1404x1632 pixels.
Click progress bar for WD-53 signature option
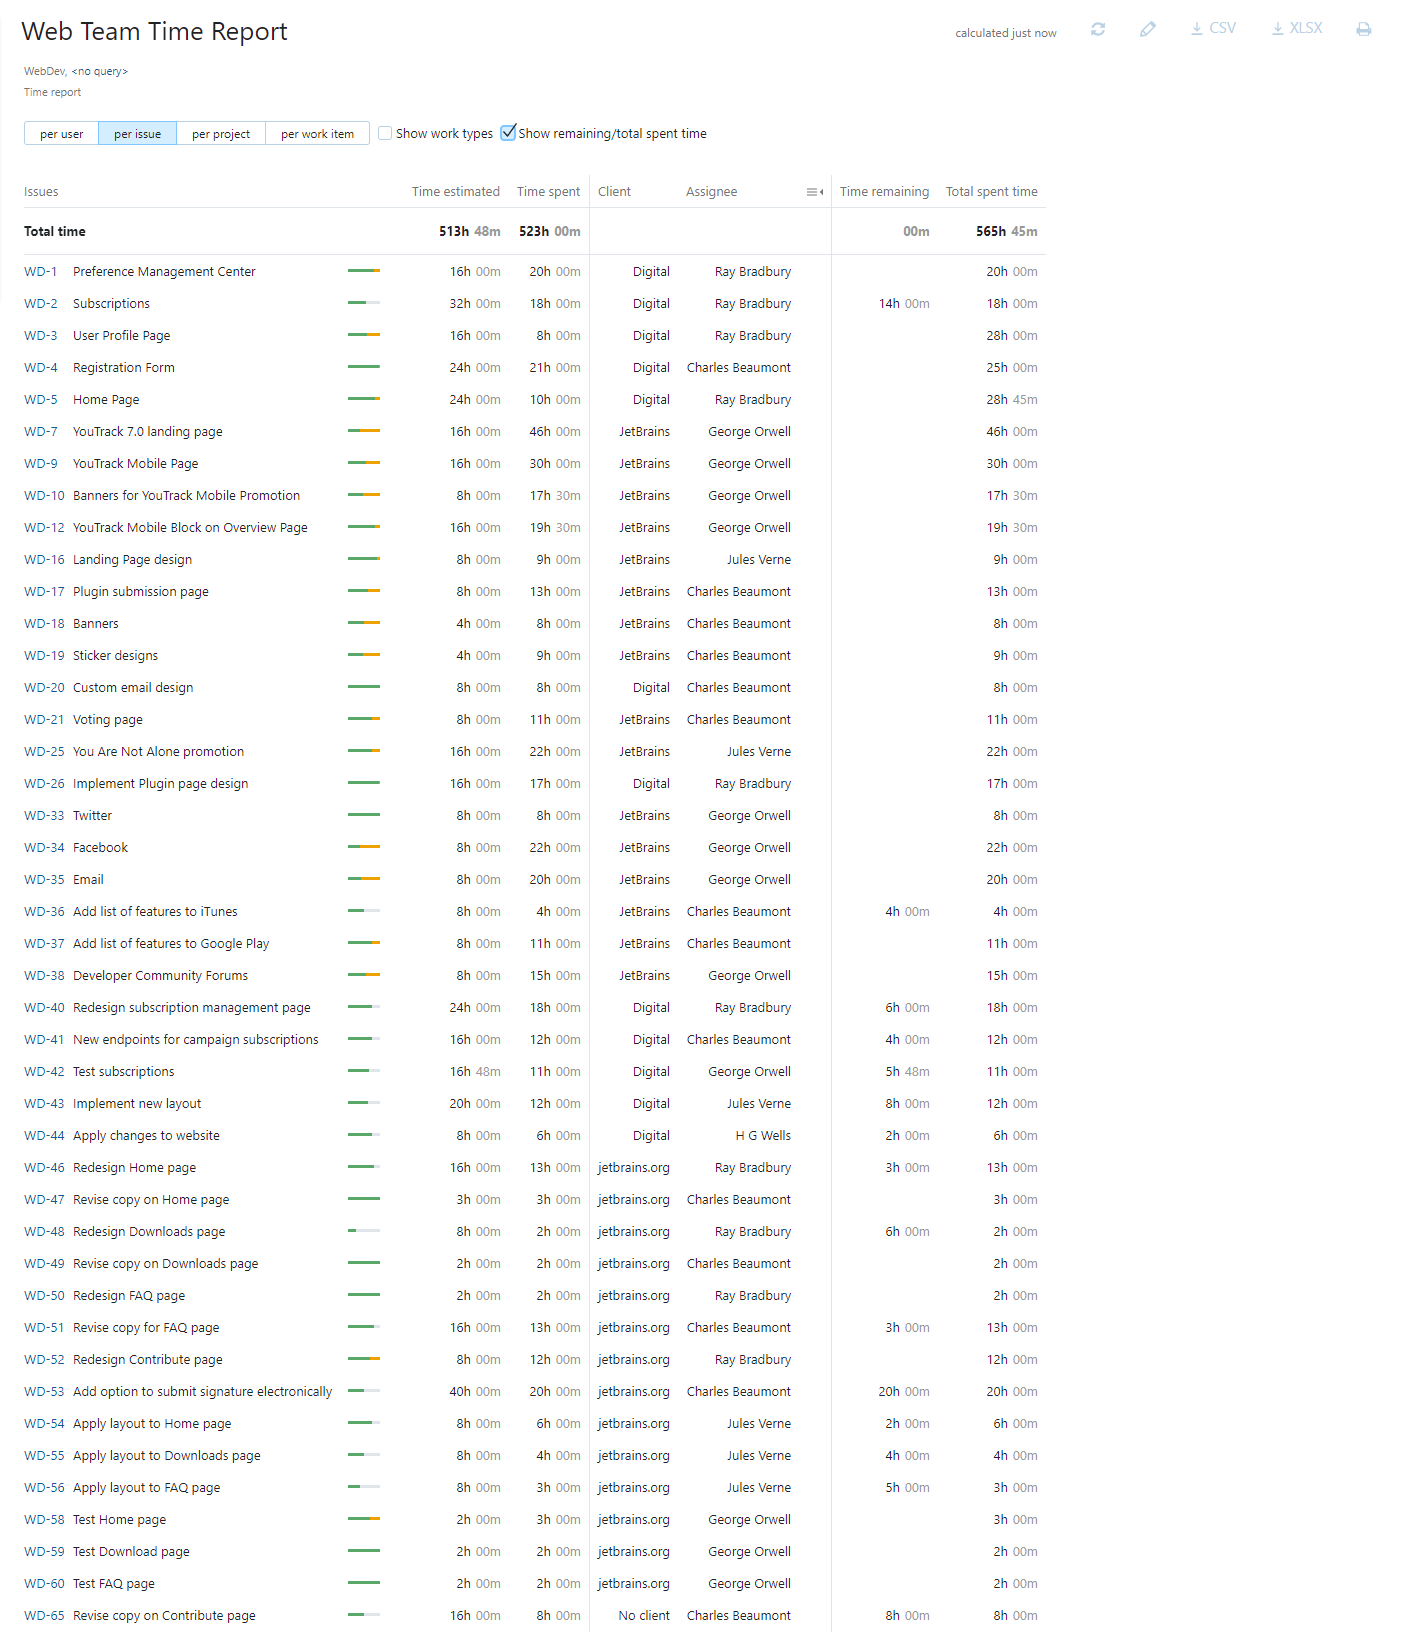[x=364, y=1391]
